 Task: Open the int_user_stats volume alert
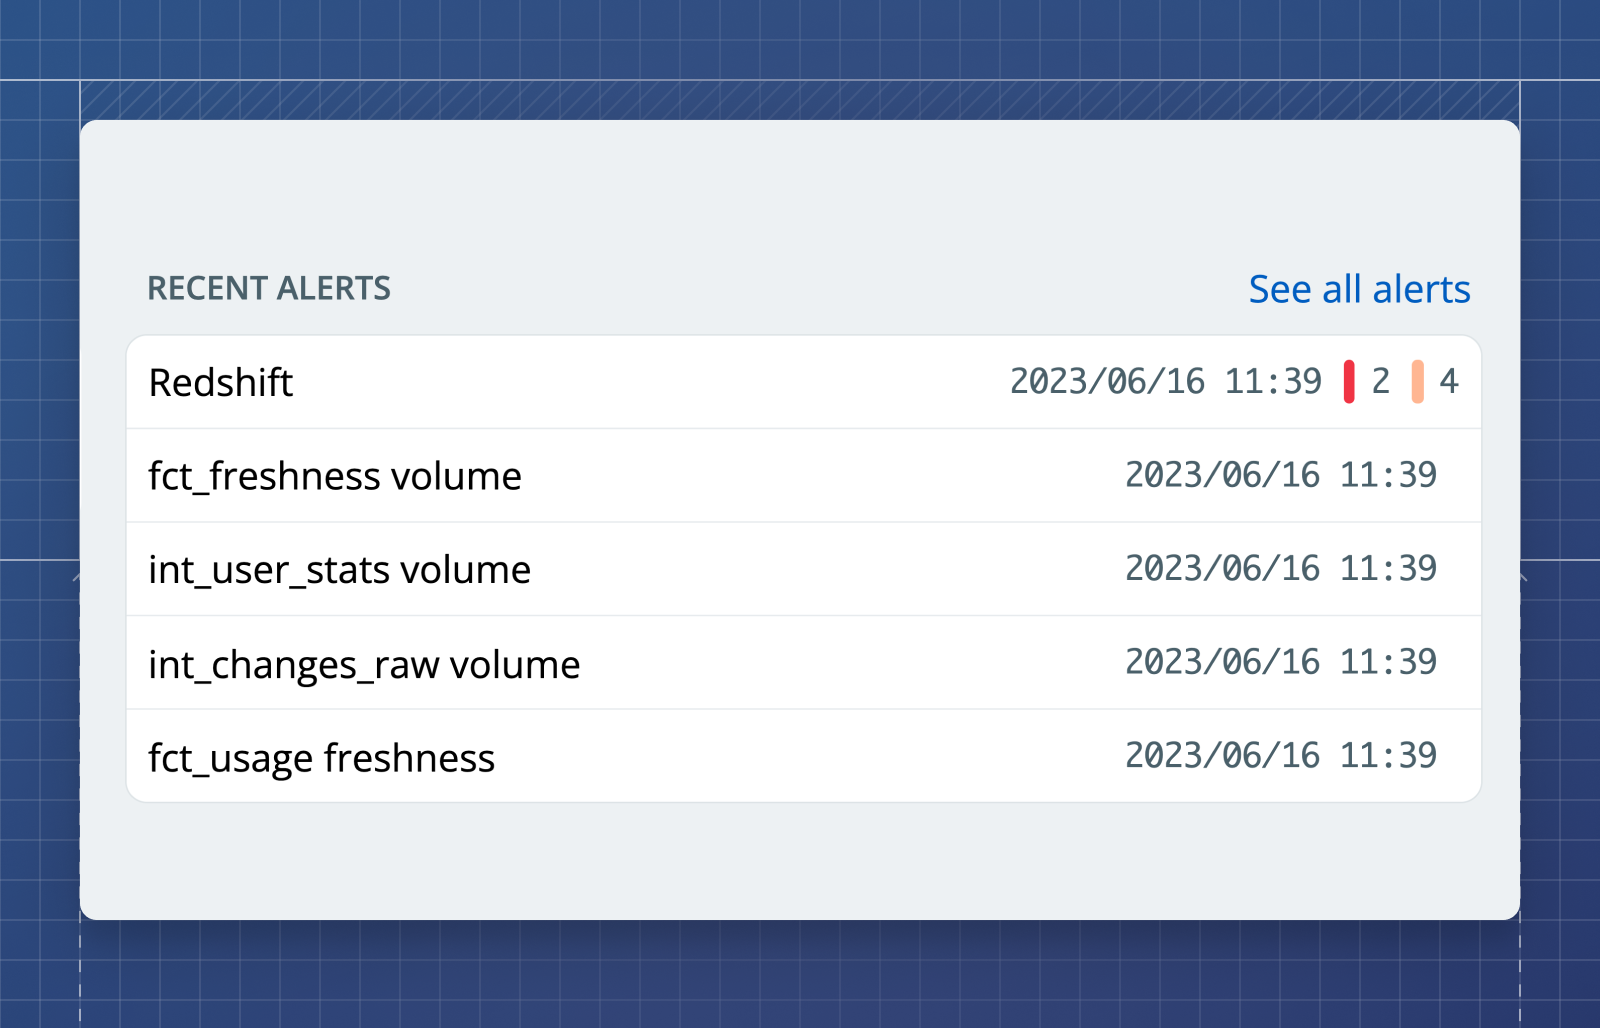(700, 569)
